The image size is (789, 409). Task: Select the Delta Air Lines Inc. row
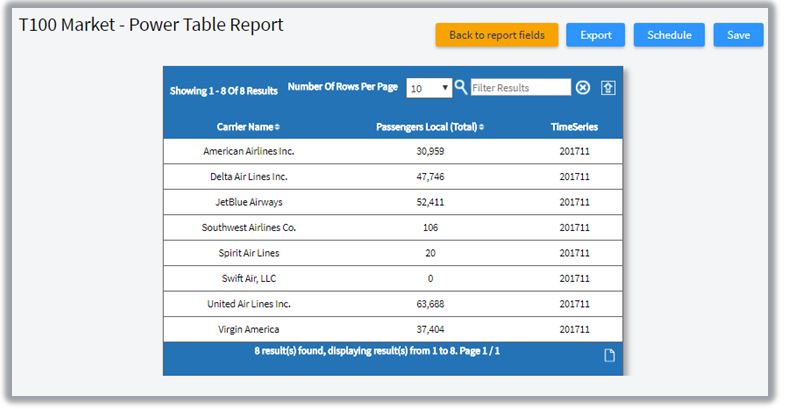click(249, 177)
